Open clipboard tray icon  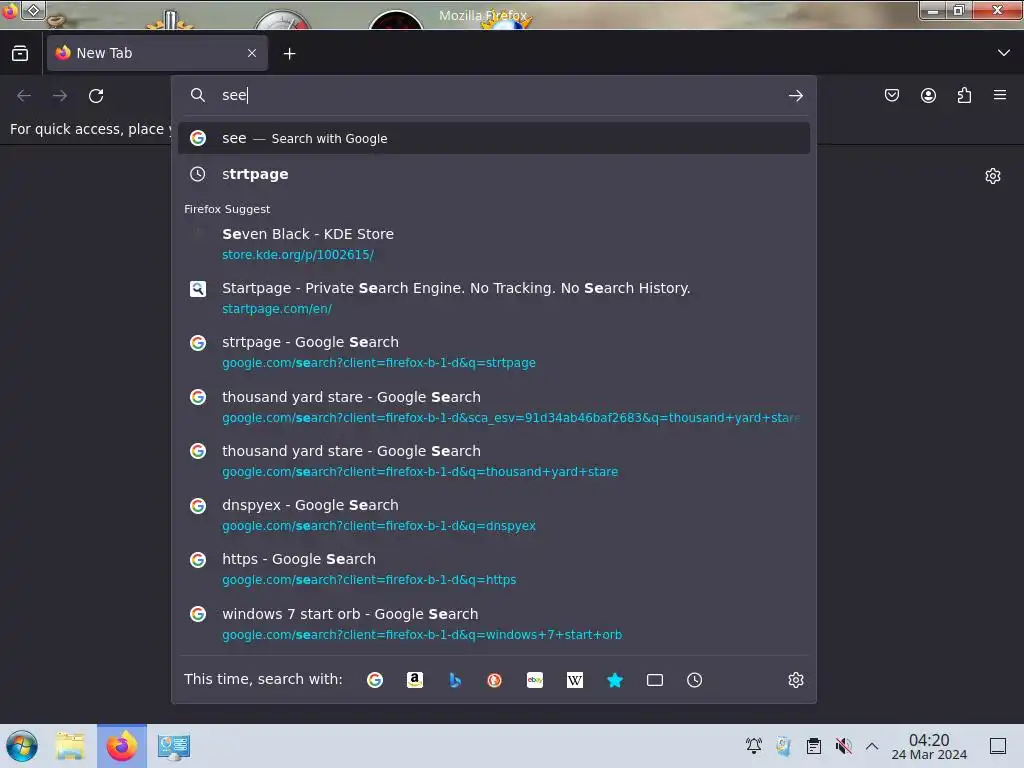tap(814, 746)
